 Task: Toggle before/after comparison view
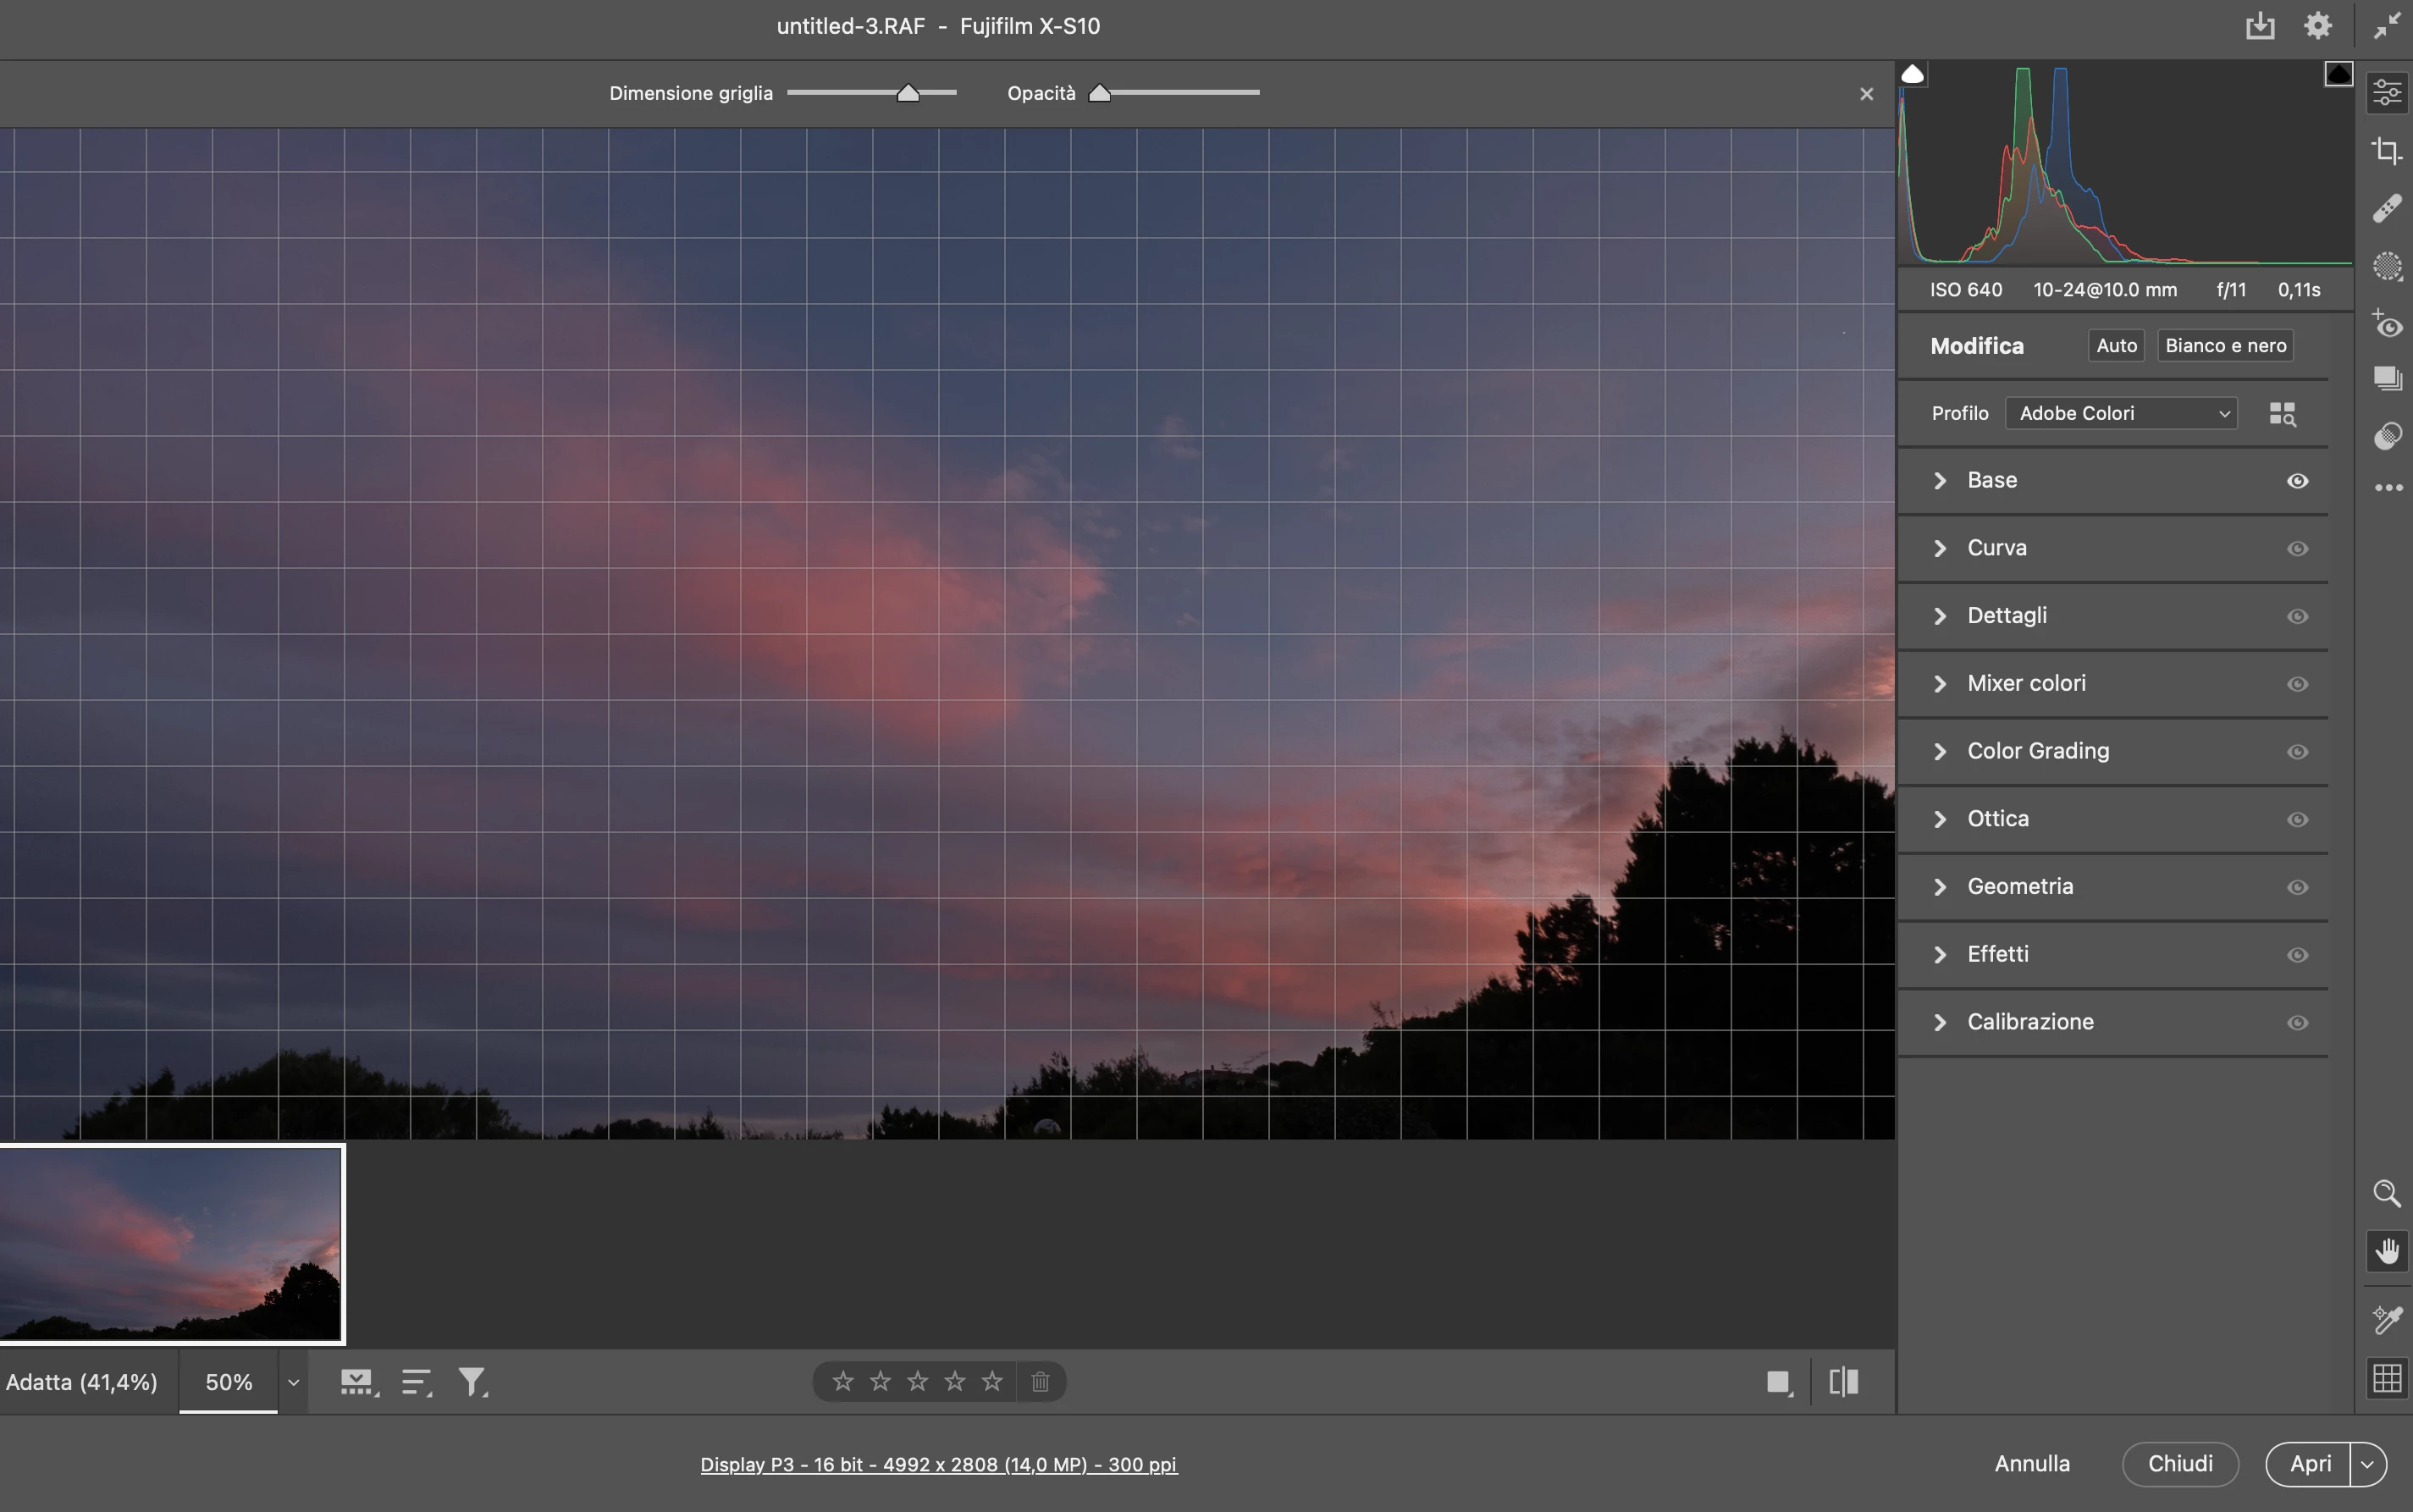coord(1843,1382)
